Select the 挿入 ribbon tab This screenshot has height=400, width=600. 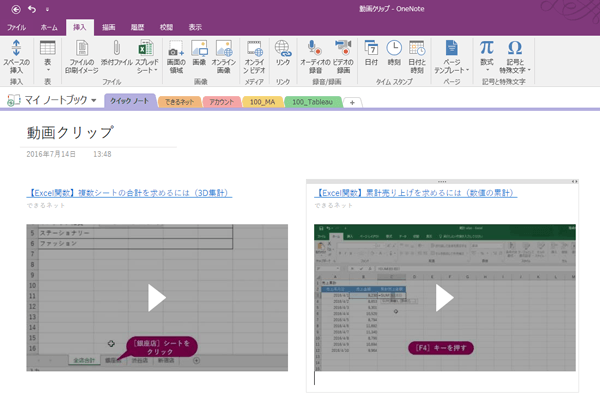80,27
